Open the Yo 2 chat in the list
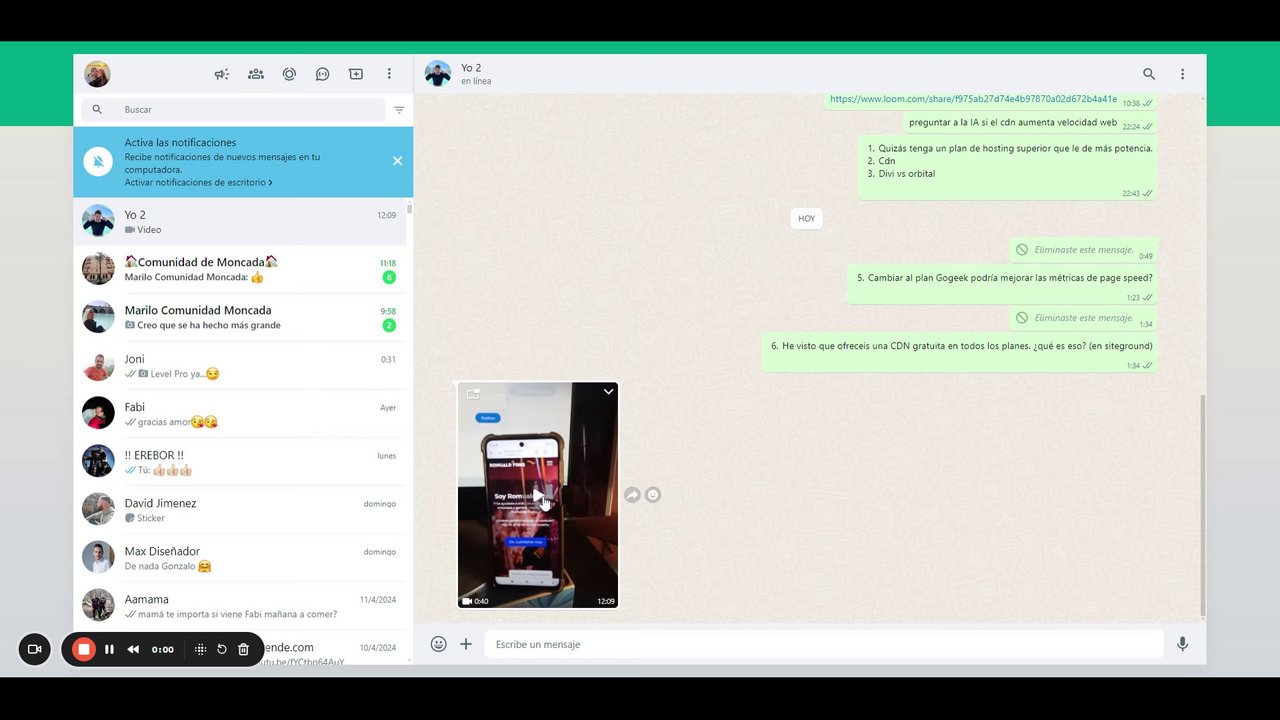This screenshot has width=1280, height=720. click(x=240, y=221)
